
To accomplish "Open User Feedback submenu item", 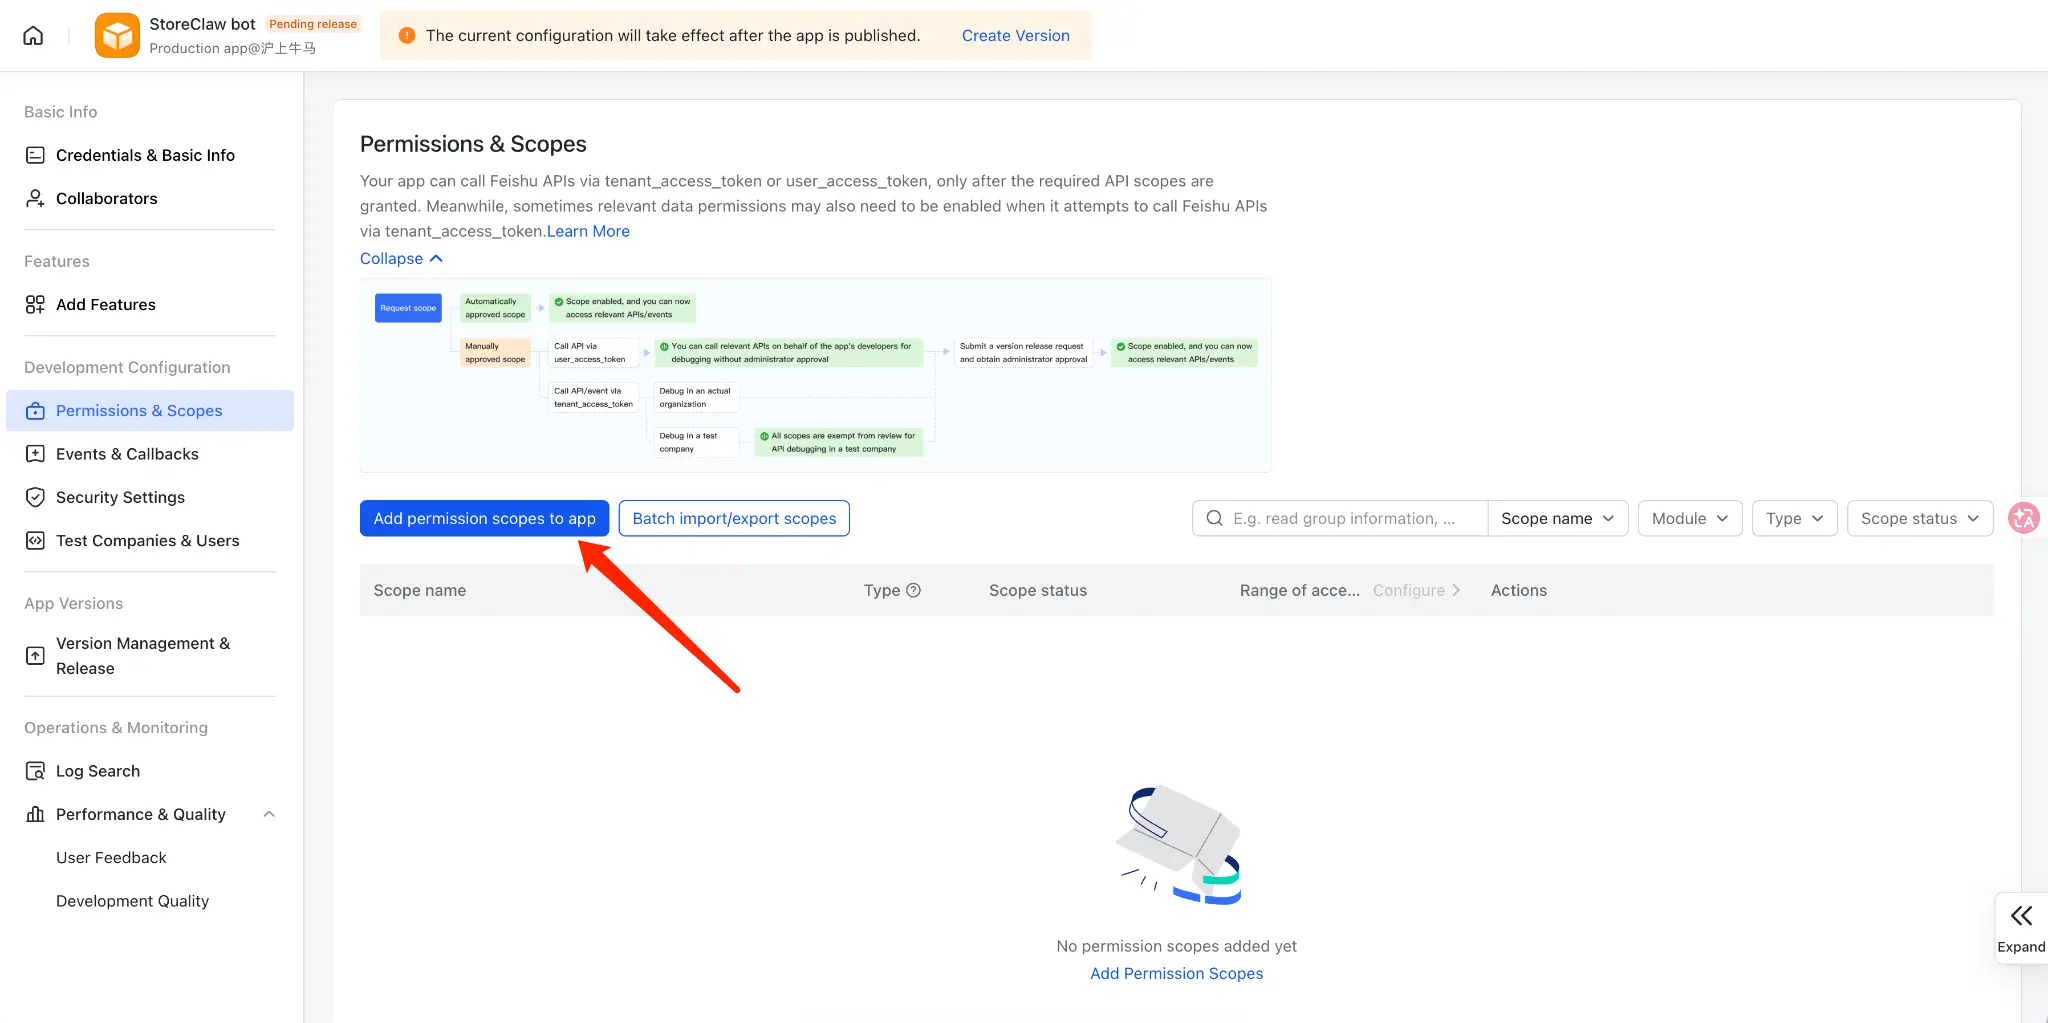I will point(111,858).
